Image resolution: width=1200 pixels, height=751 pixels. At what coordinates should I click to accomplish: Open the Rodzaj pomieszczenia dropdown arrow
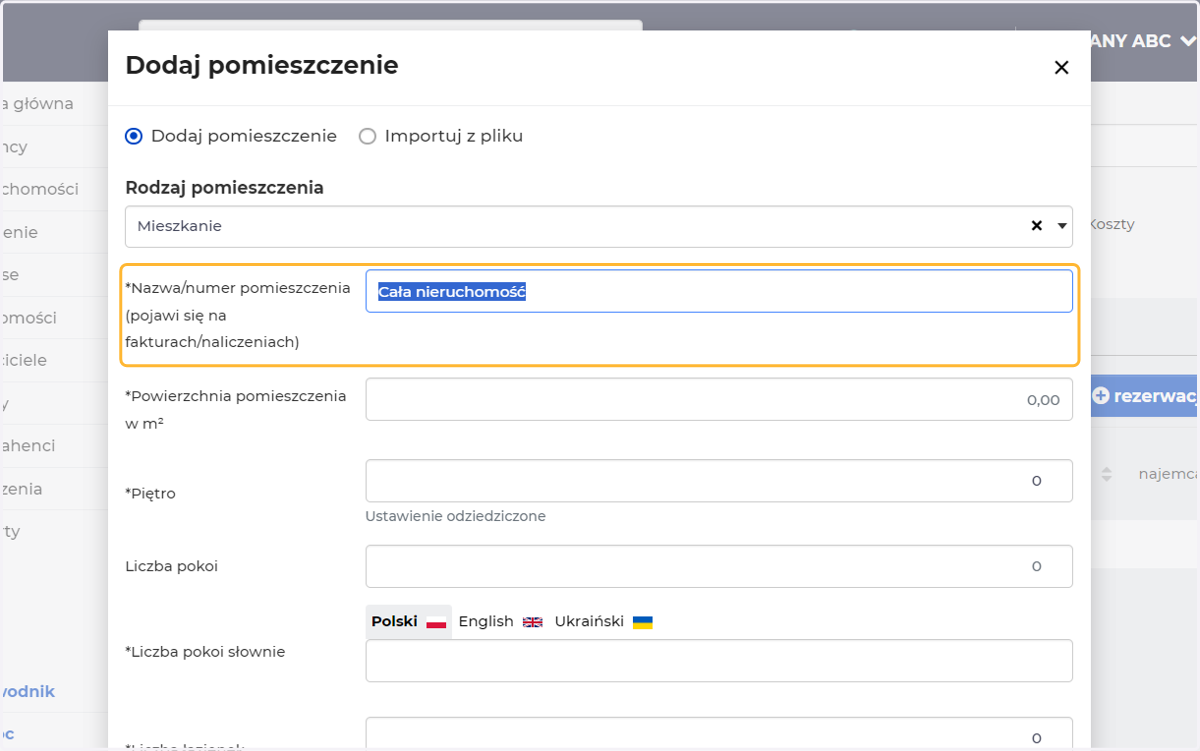pyautogui.click(x=1062, y=226)
